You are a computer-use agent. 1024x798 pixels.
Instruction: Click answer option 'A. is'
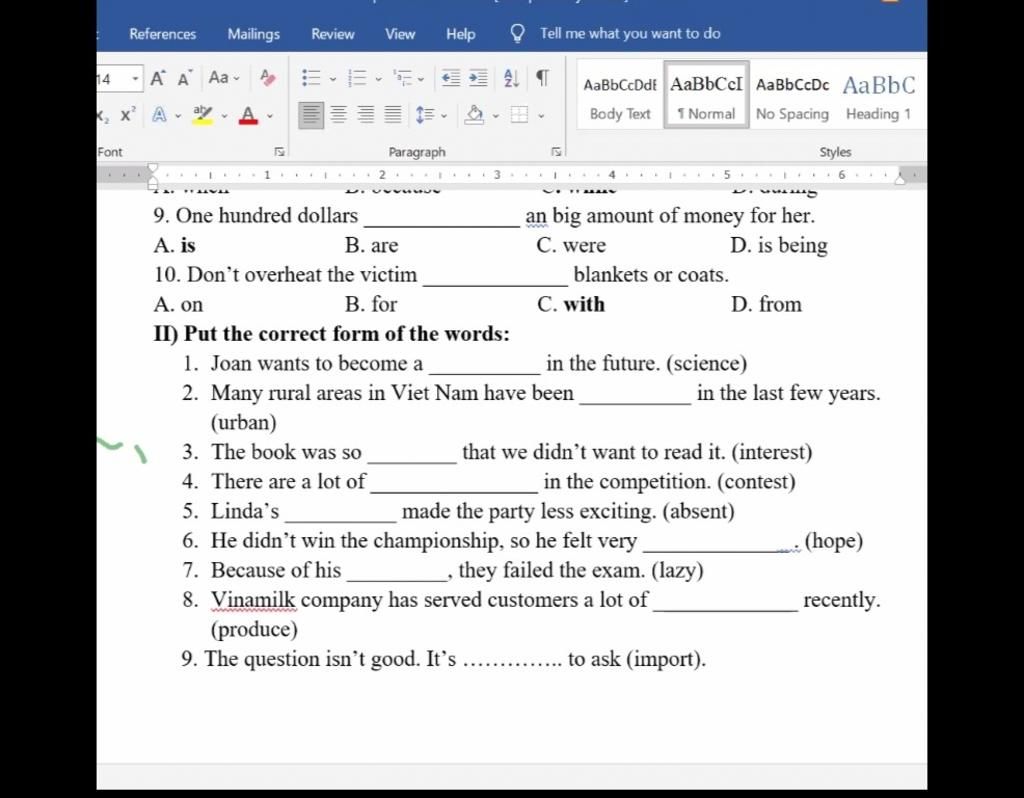[174, 245]
